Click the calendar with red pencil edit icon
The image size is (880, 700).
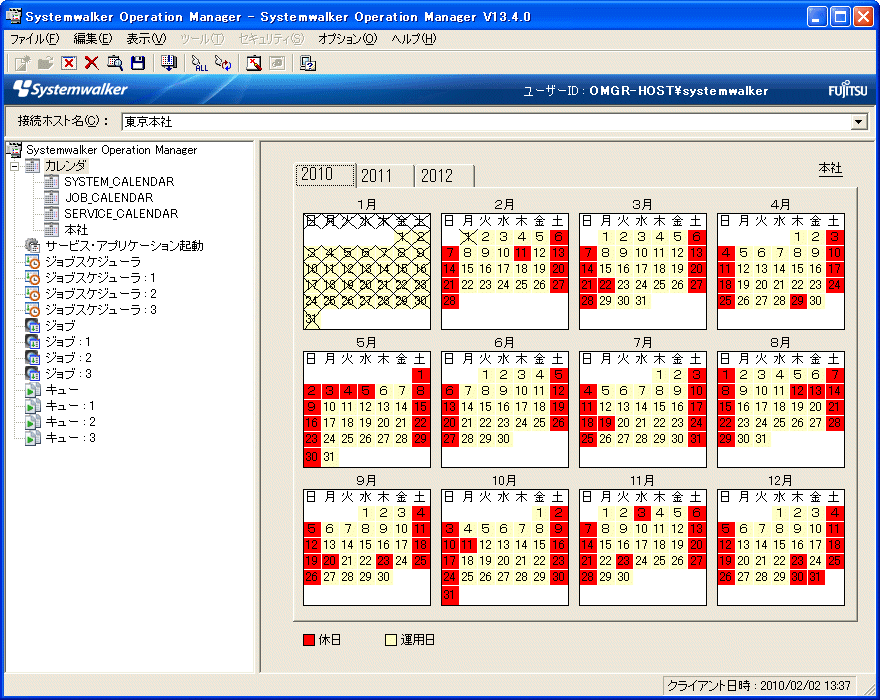click(x=254, y=63)
